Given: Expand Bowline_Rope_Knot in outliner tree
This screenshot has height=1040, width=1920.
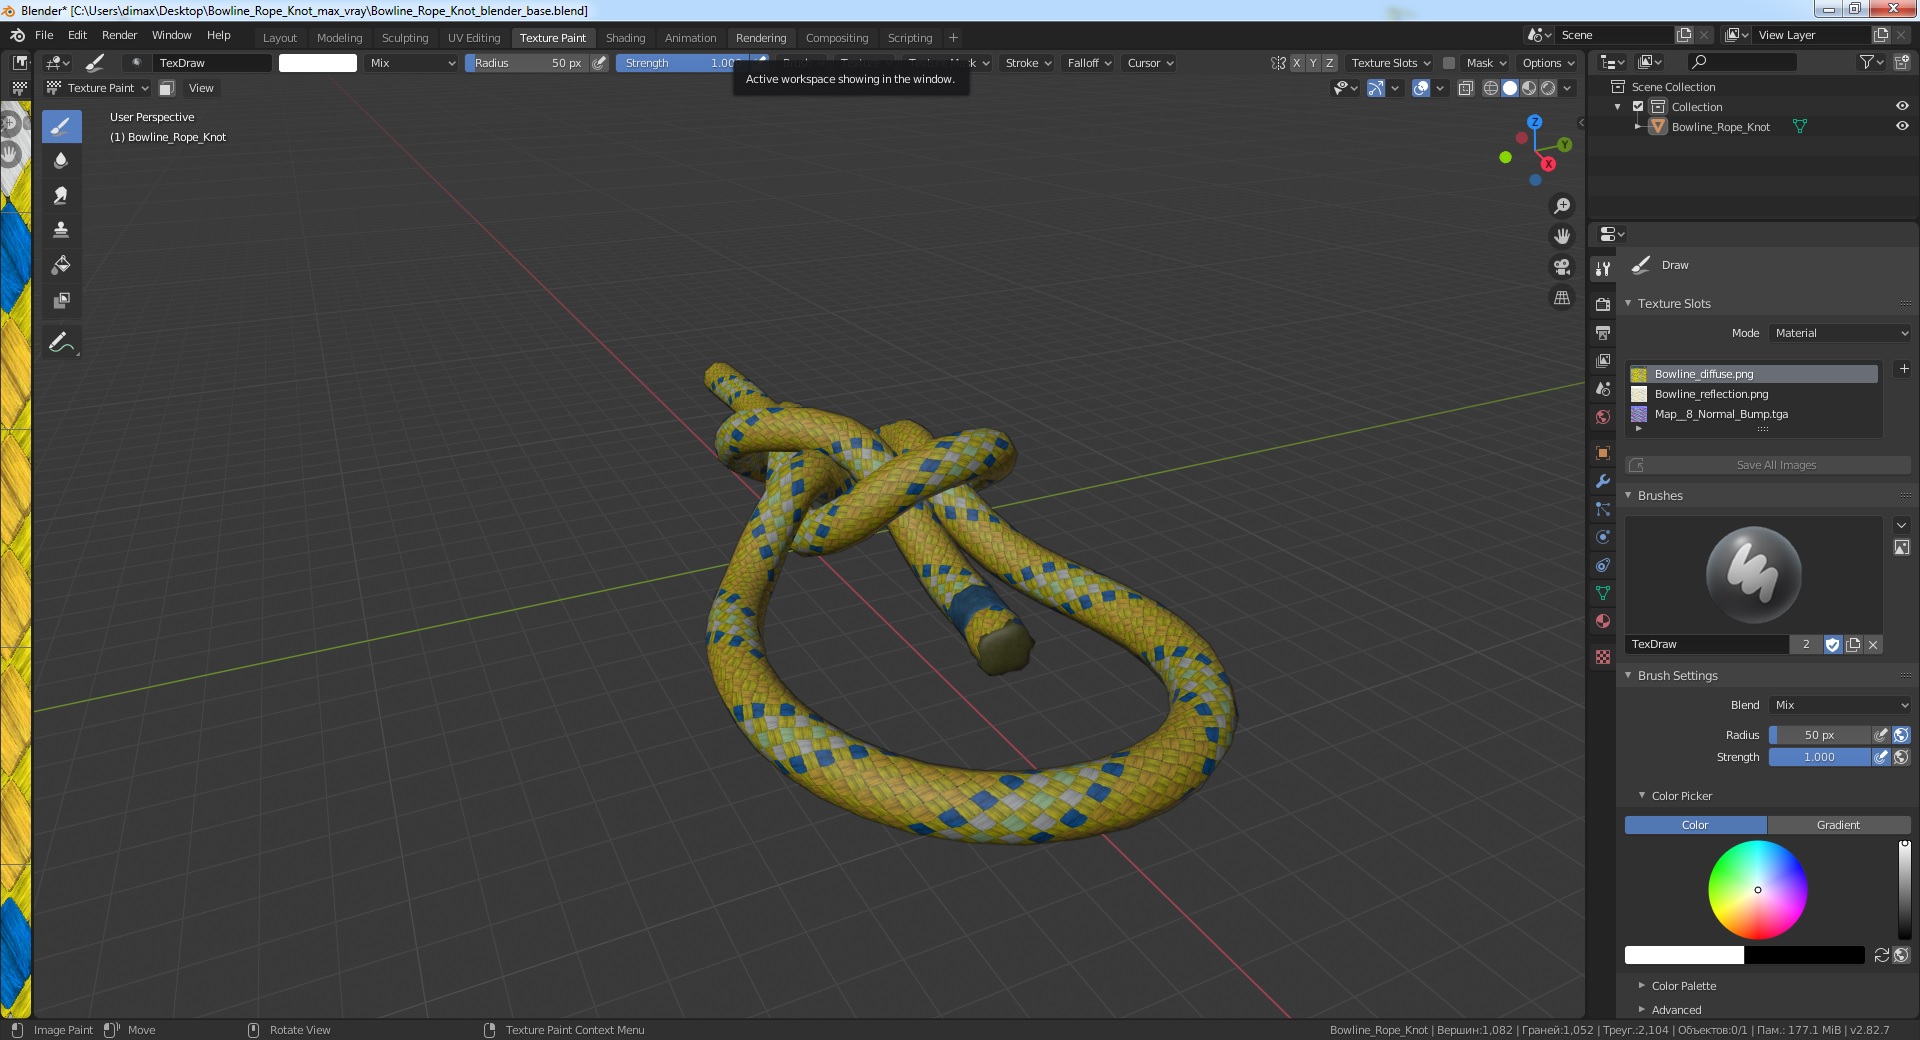Looking at the screenshot, I should point(1638,127).
